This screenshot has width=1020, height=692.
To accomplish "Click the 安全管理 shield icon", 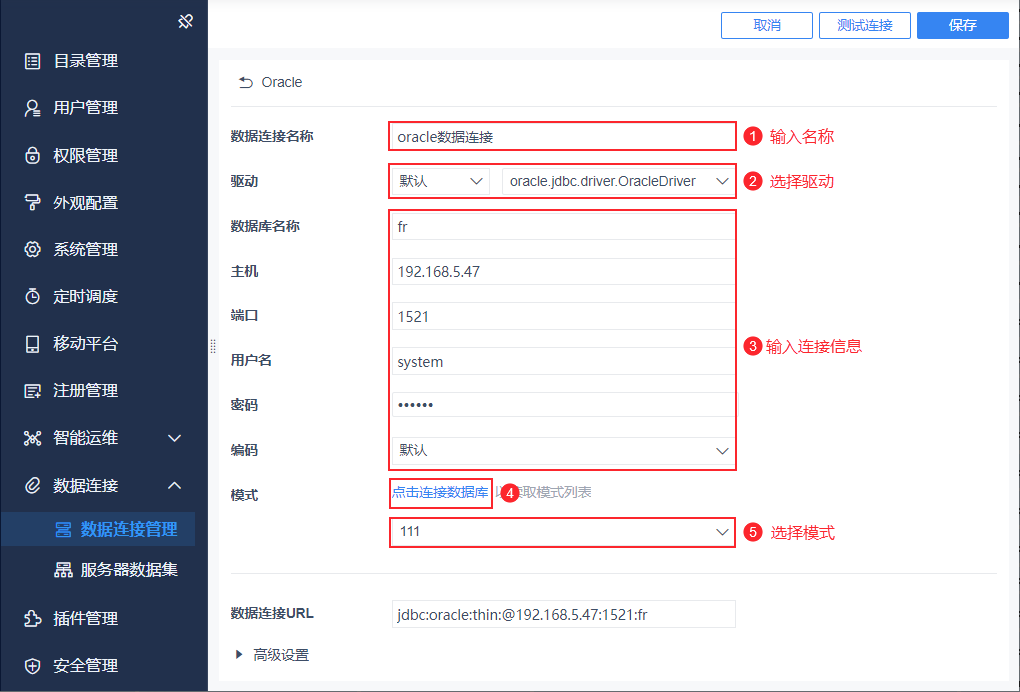I will click(x=32, y=665).
